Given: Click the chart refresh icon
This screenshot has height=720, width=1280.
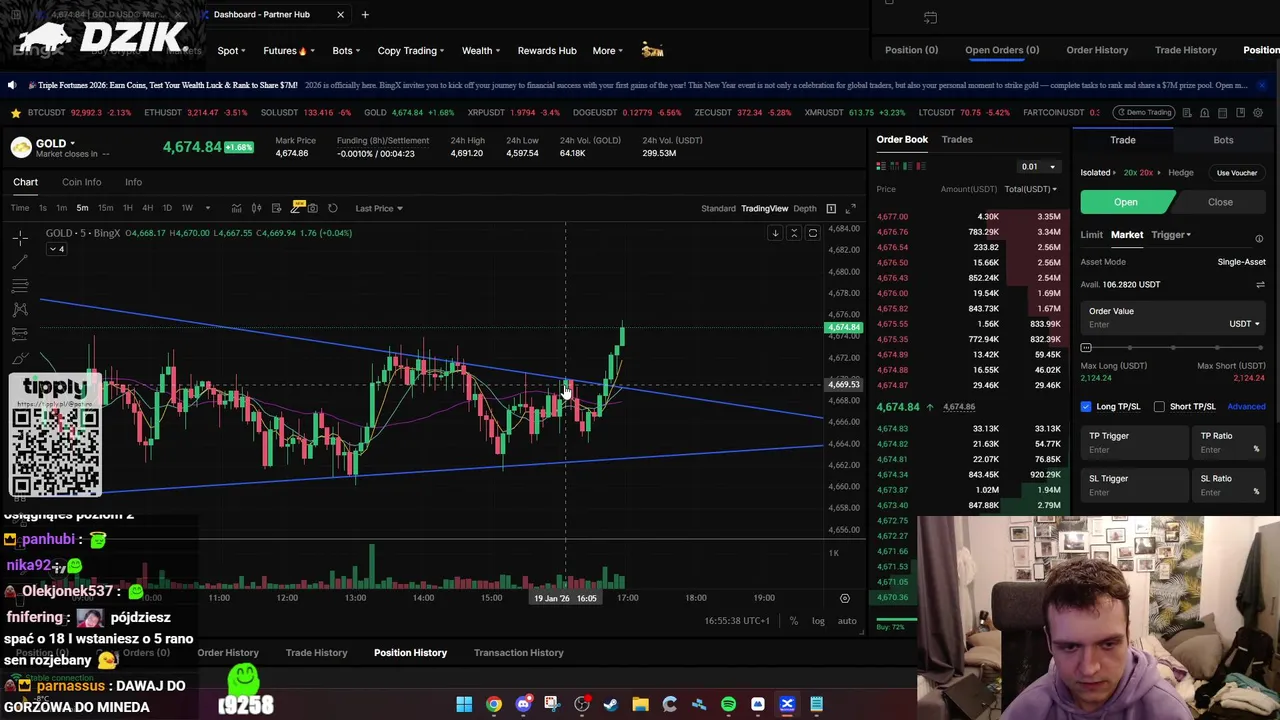Looking at the screenshot, I should [332, 208].
